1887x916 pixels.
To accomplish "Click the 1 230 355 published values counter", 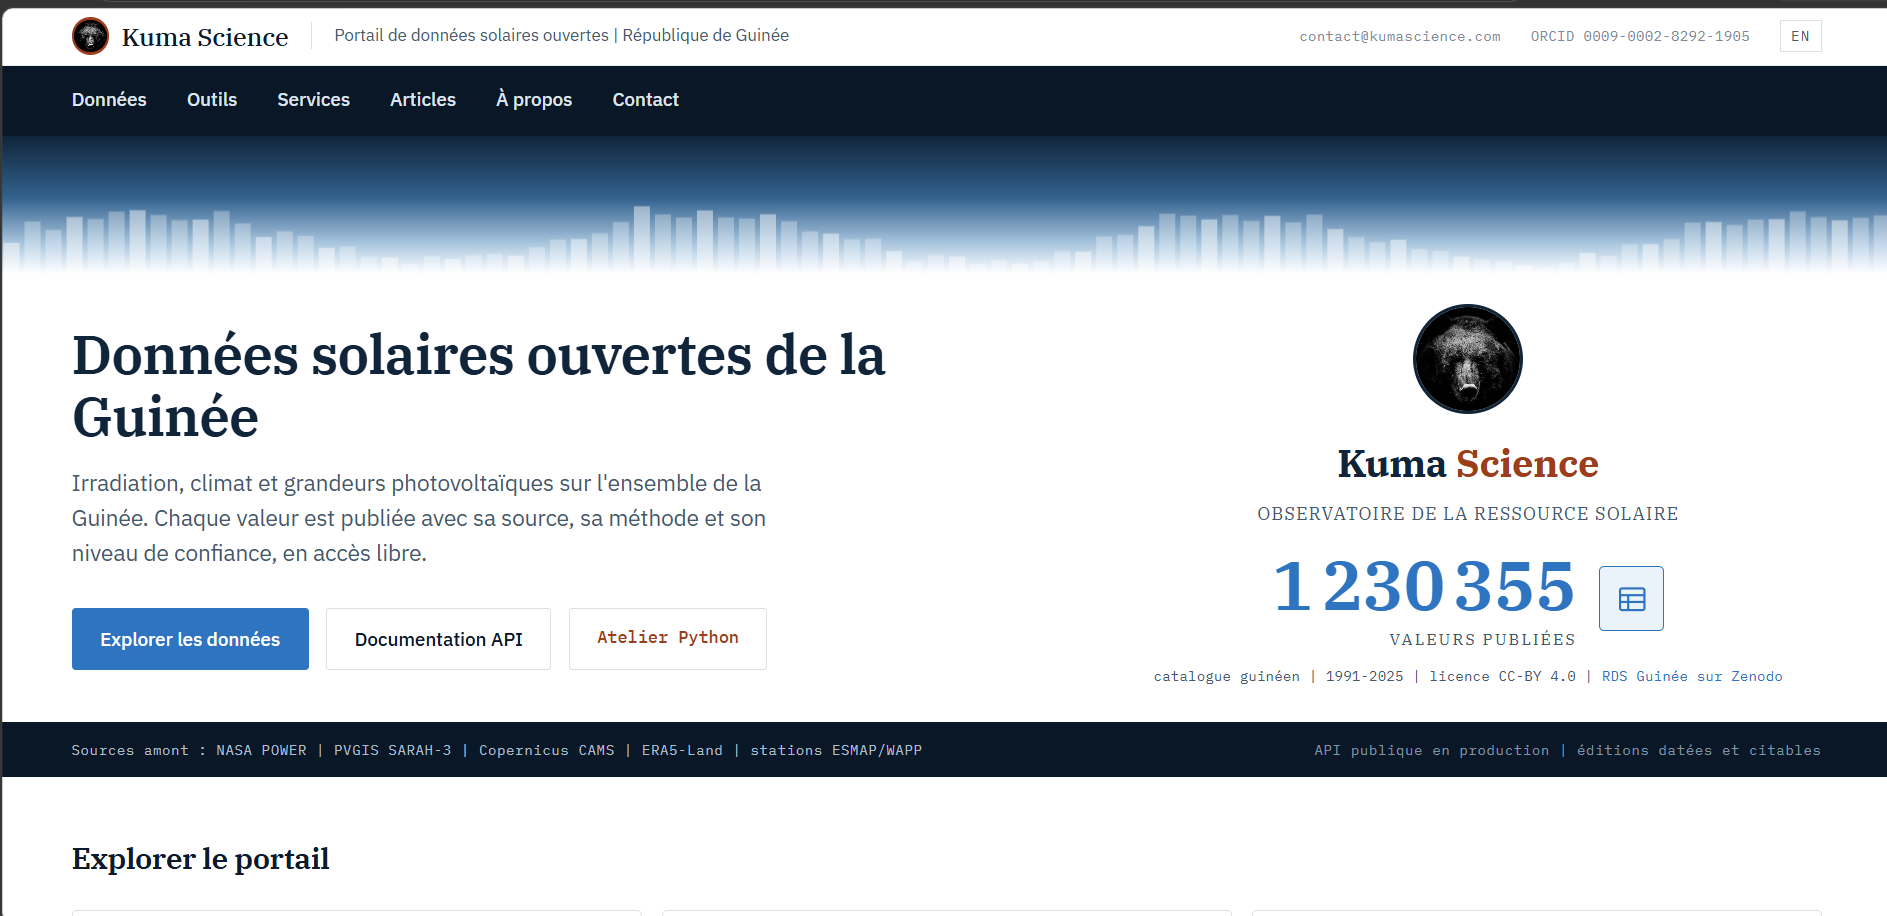I will [1424, 586].
